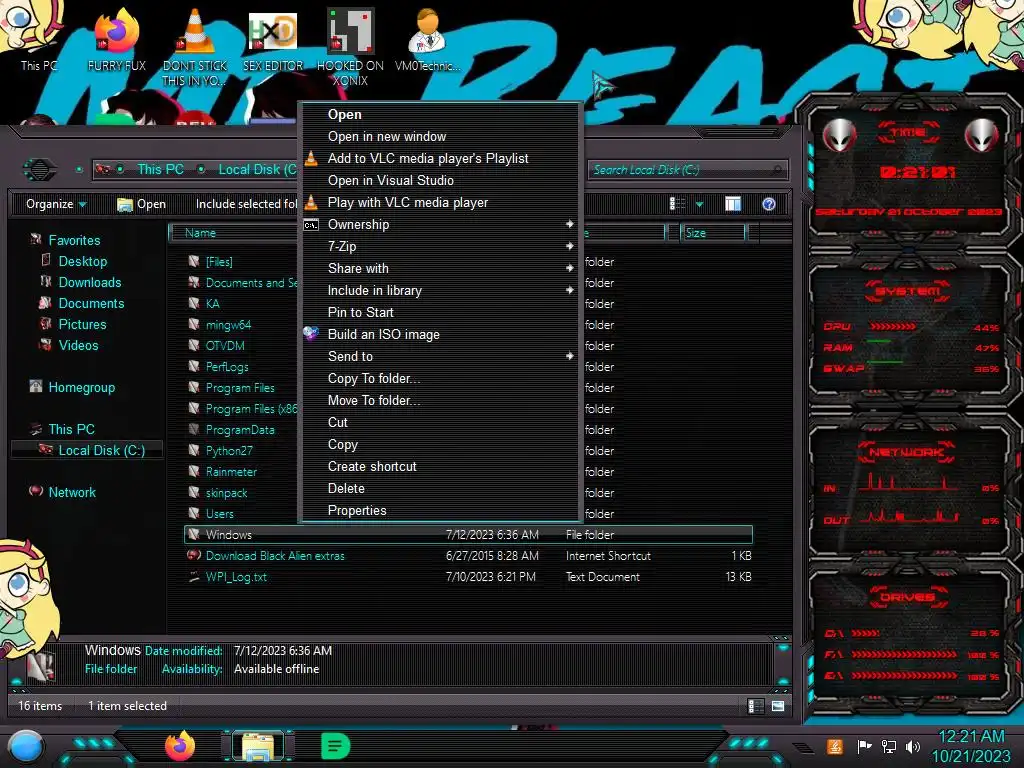Click the Start orb button
1024x768 pixels.
tap(25, 747)
